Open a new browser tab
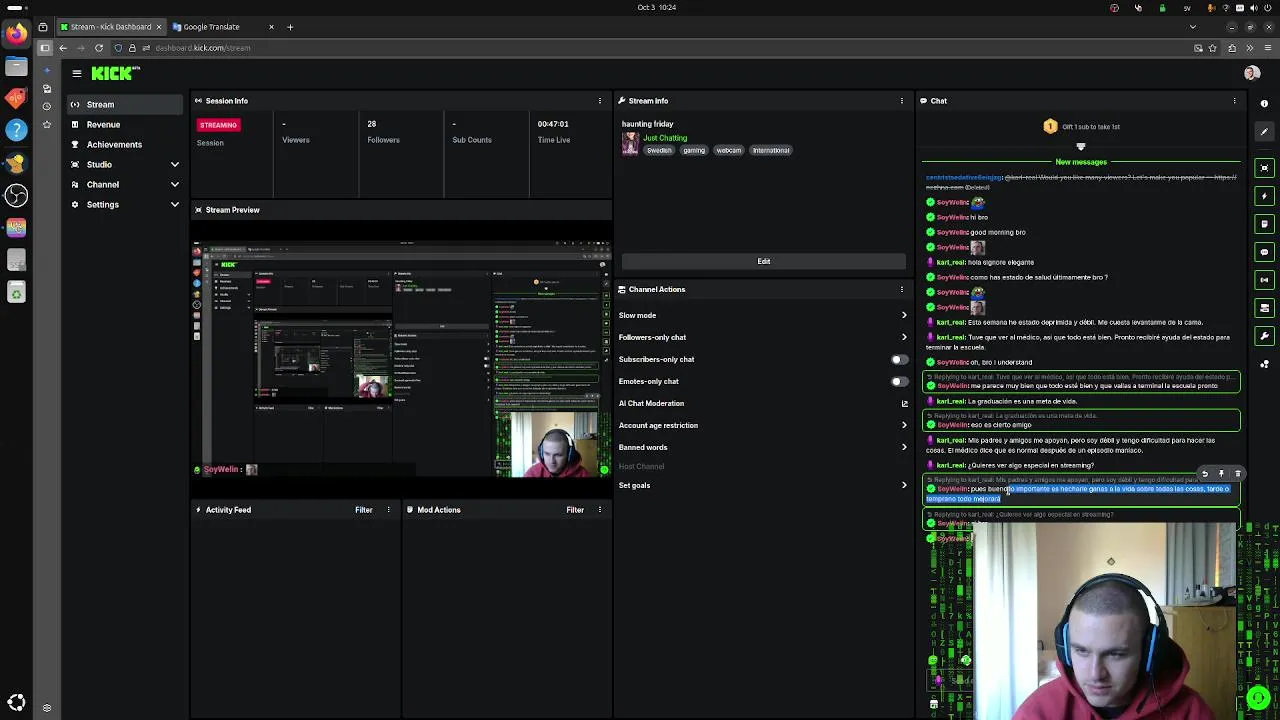The height and width of the screenshot is (720, 1280). coord(290,27)
